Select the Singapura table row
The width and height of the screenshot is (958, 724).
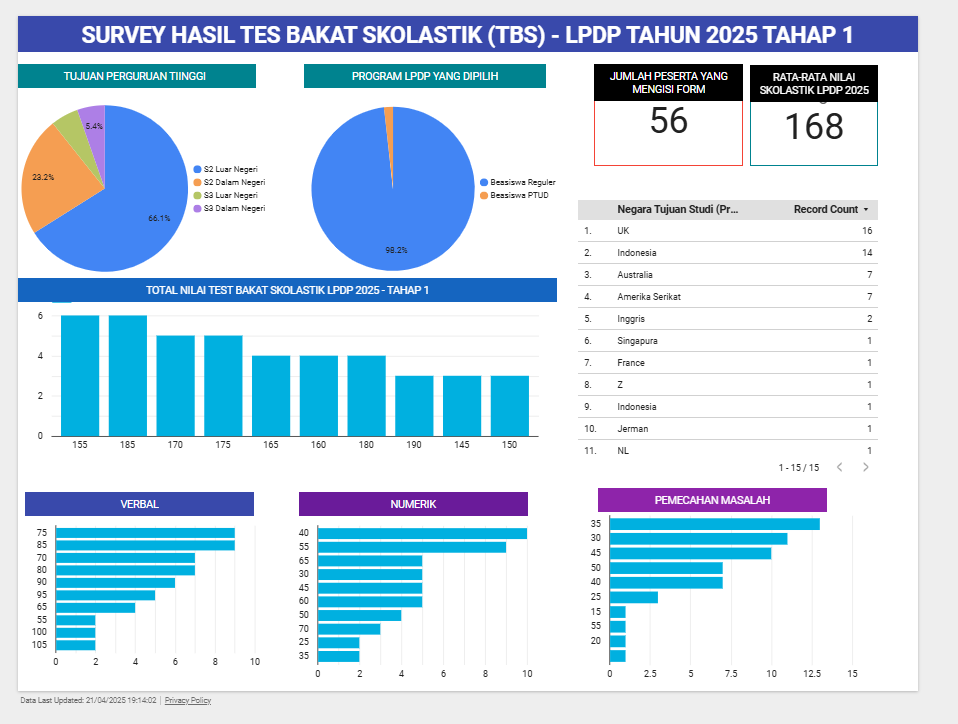point(728,341)
